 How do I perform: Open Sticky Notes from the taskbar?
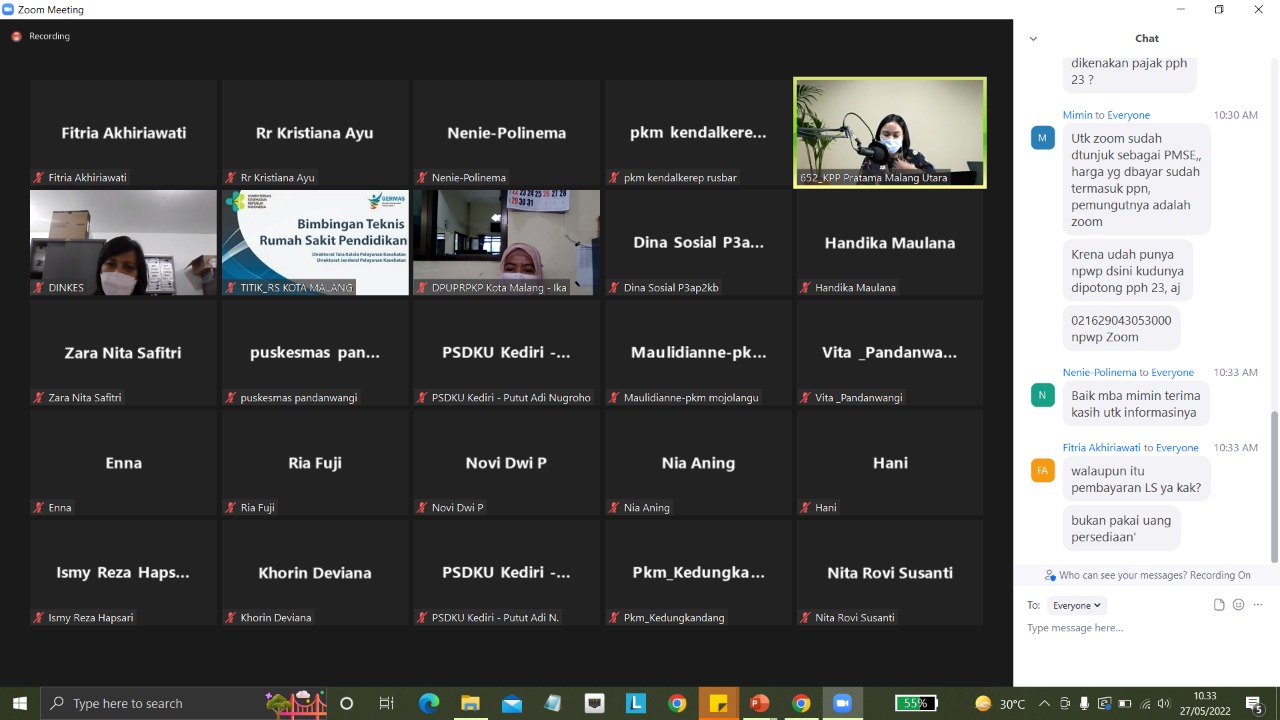718,703
